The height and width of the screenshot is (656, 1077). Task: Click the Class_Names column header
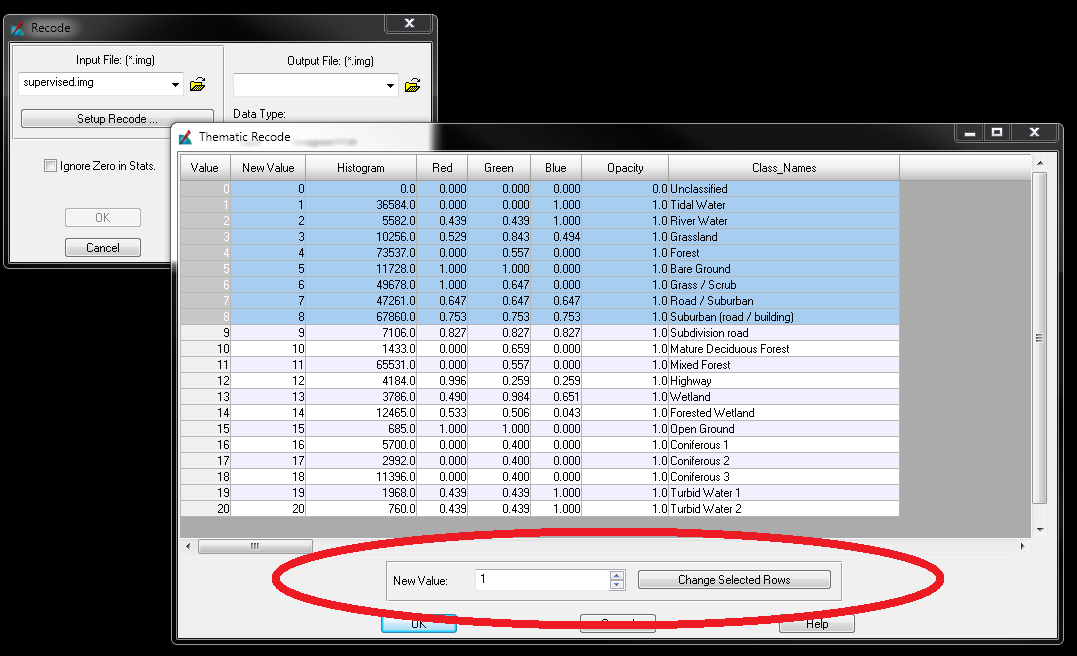pyautogui.click(x=784, y=168)
